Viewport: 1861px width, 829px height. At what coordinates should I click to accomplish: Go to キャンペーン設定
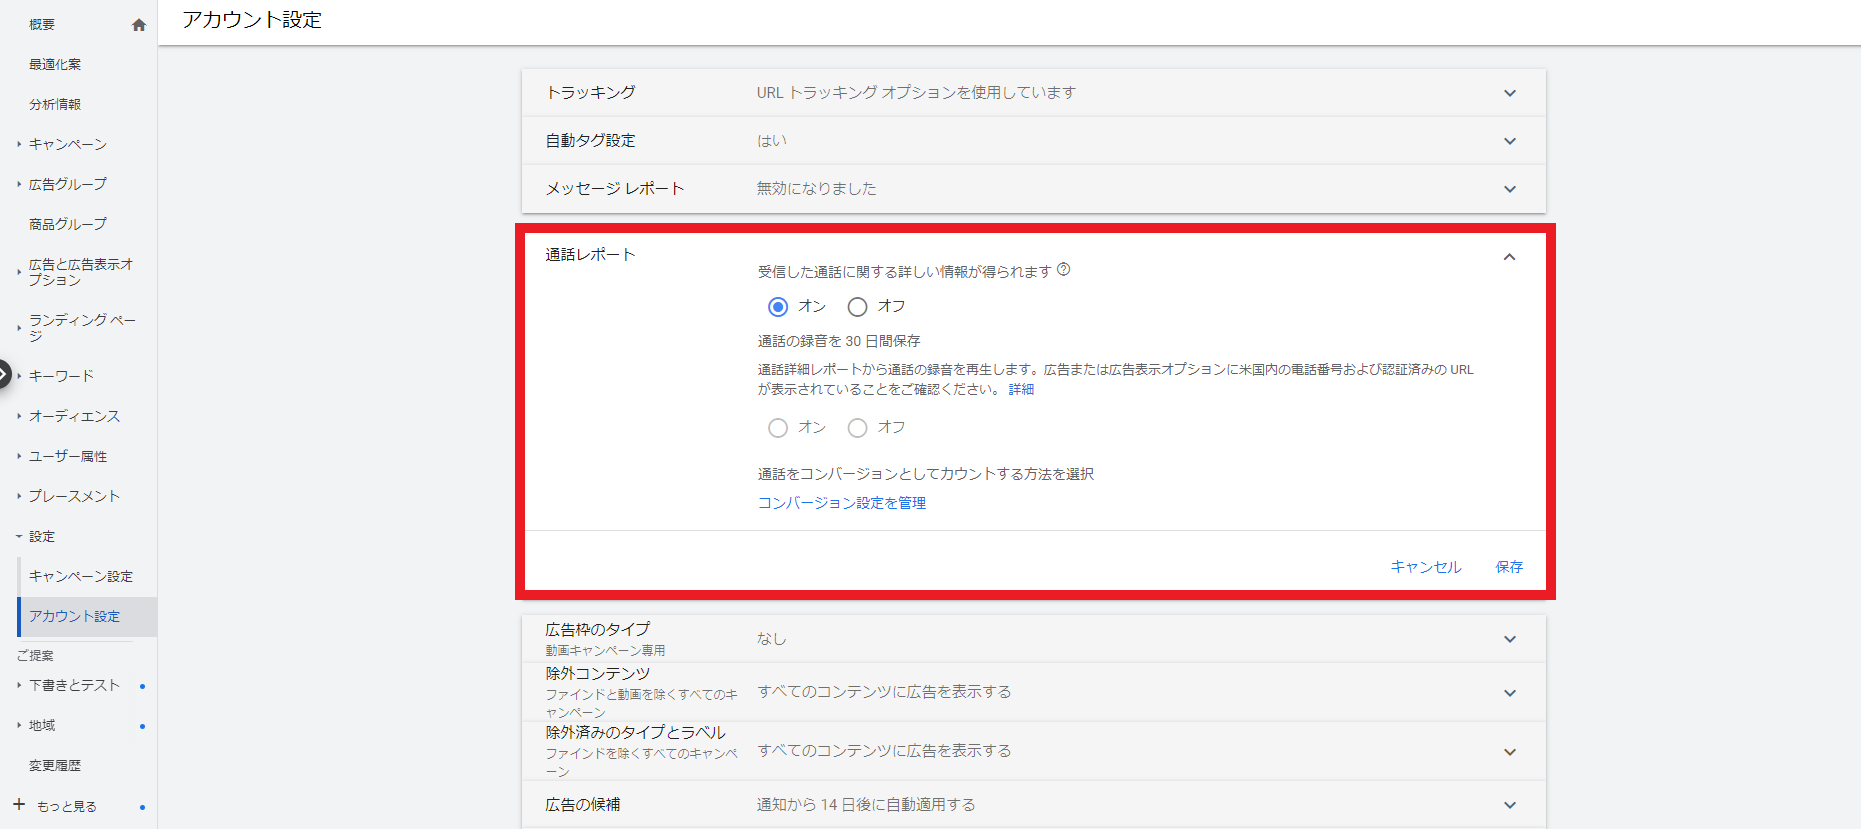(81, 576)
